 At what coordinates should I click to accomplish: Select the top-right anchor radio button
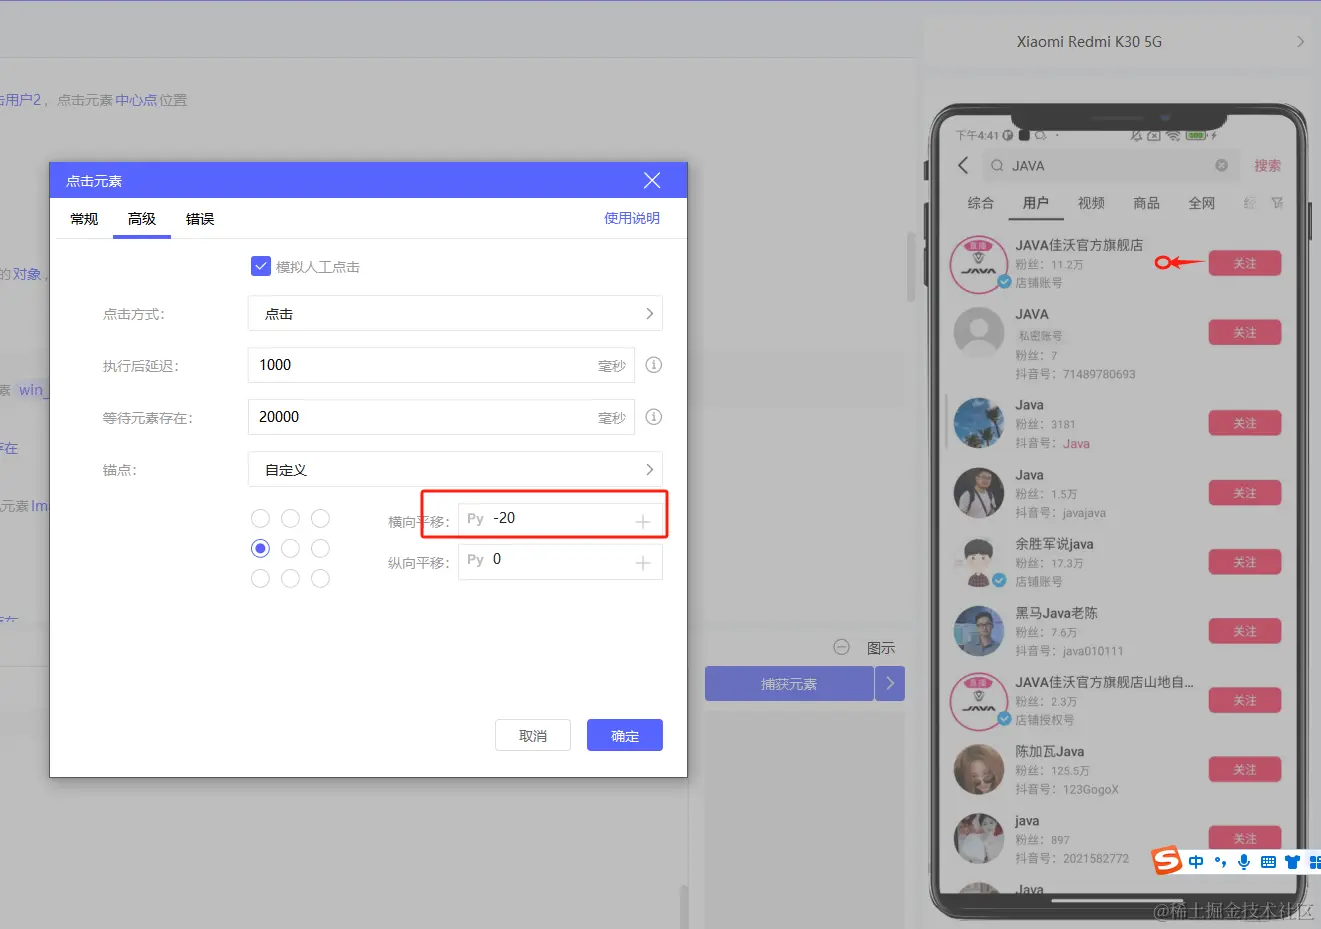coord(321,518)
